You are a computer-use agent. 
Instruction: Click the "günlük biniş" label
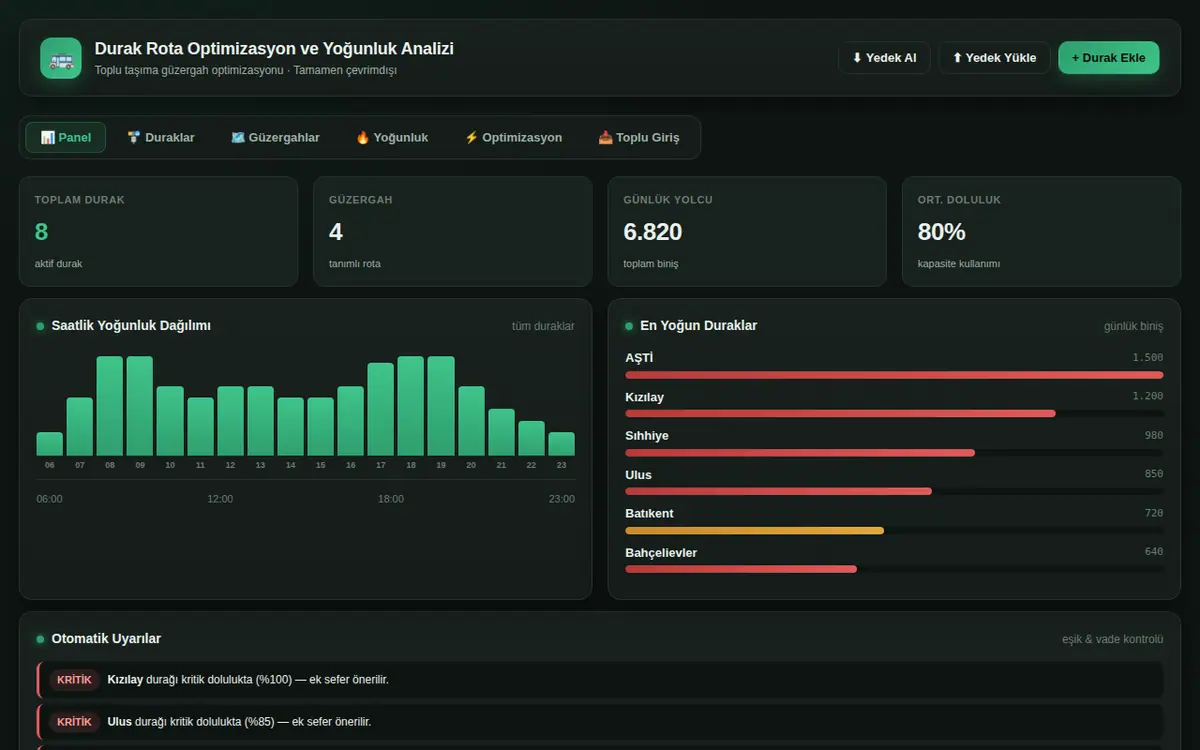(1133, 326)
